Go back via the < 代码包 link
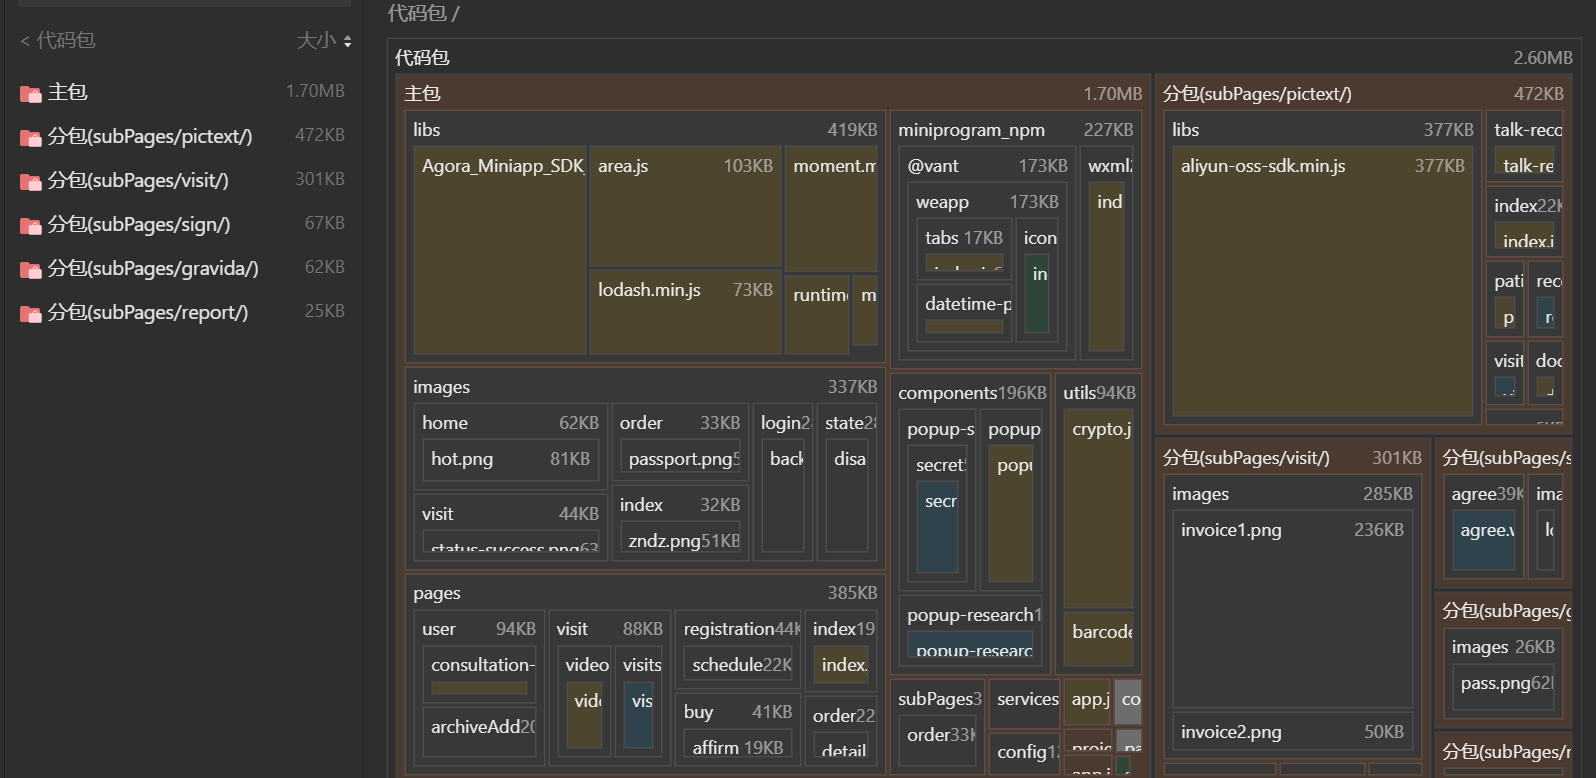Screen dimensions: 1596x778 point(58,40)
